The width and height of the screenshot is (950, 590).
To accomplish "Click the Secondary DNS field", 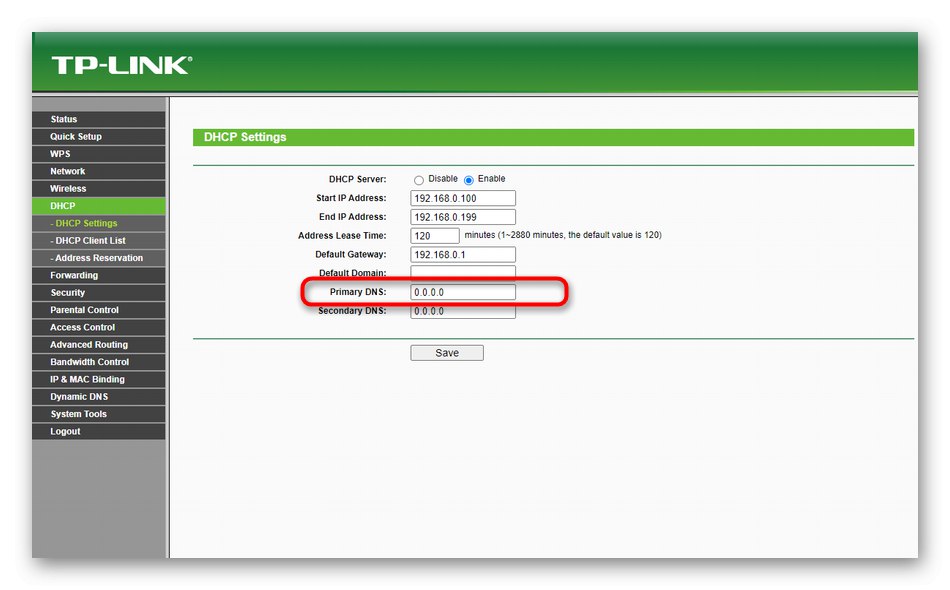I will tap(463, 311).
